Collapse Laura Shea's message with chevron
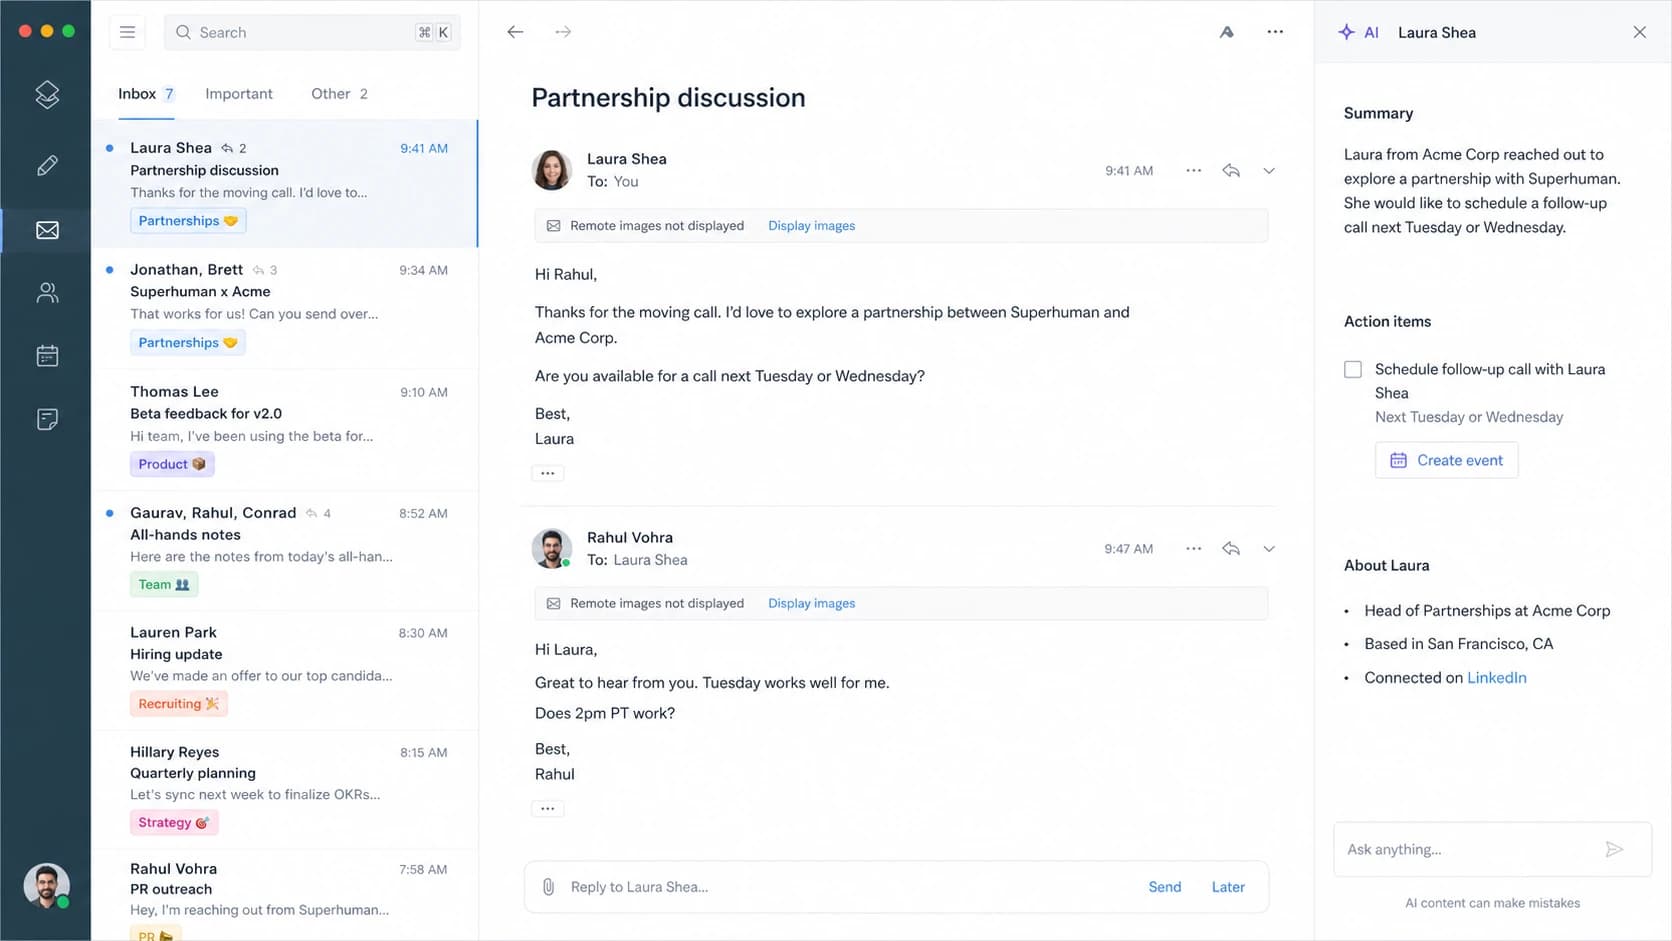 pos(1269,171)
